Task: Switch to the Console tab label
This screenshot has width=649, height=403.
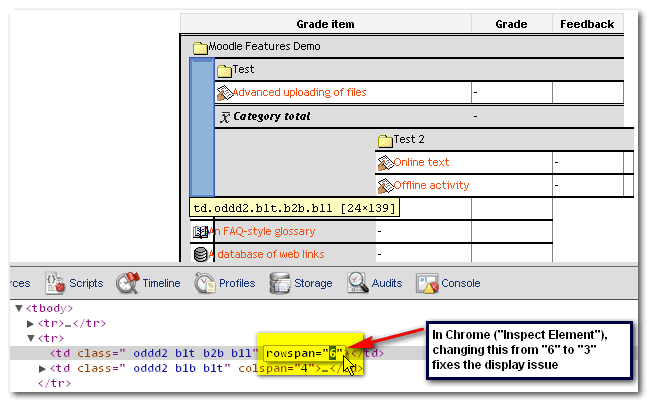Action: tap(461, 283)
